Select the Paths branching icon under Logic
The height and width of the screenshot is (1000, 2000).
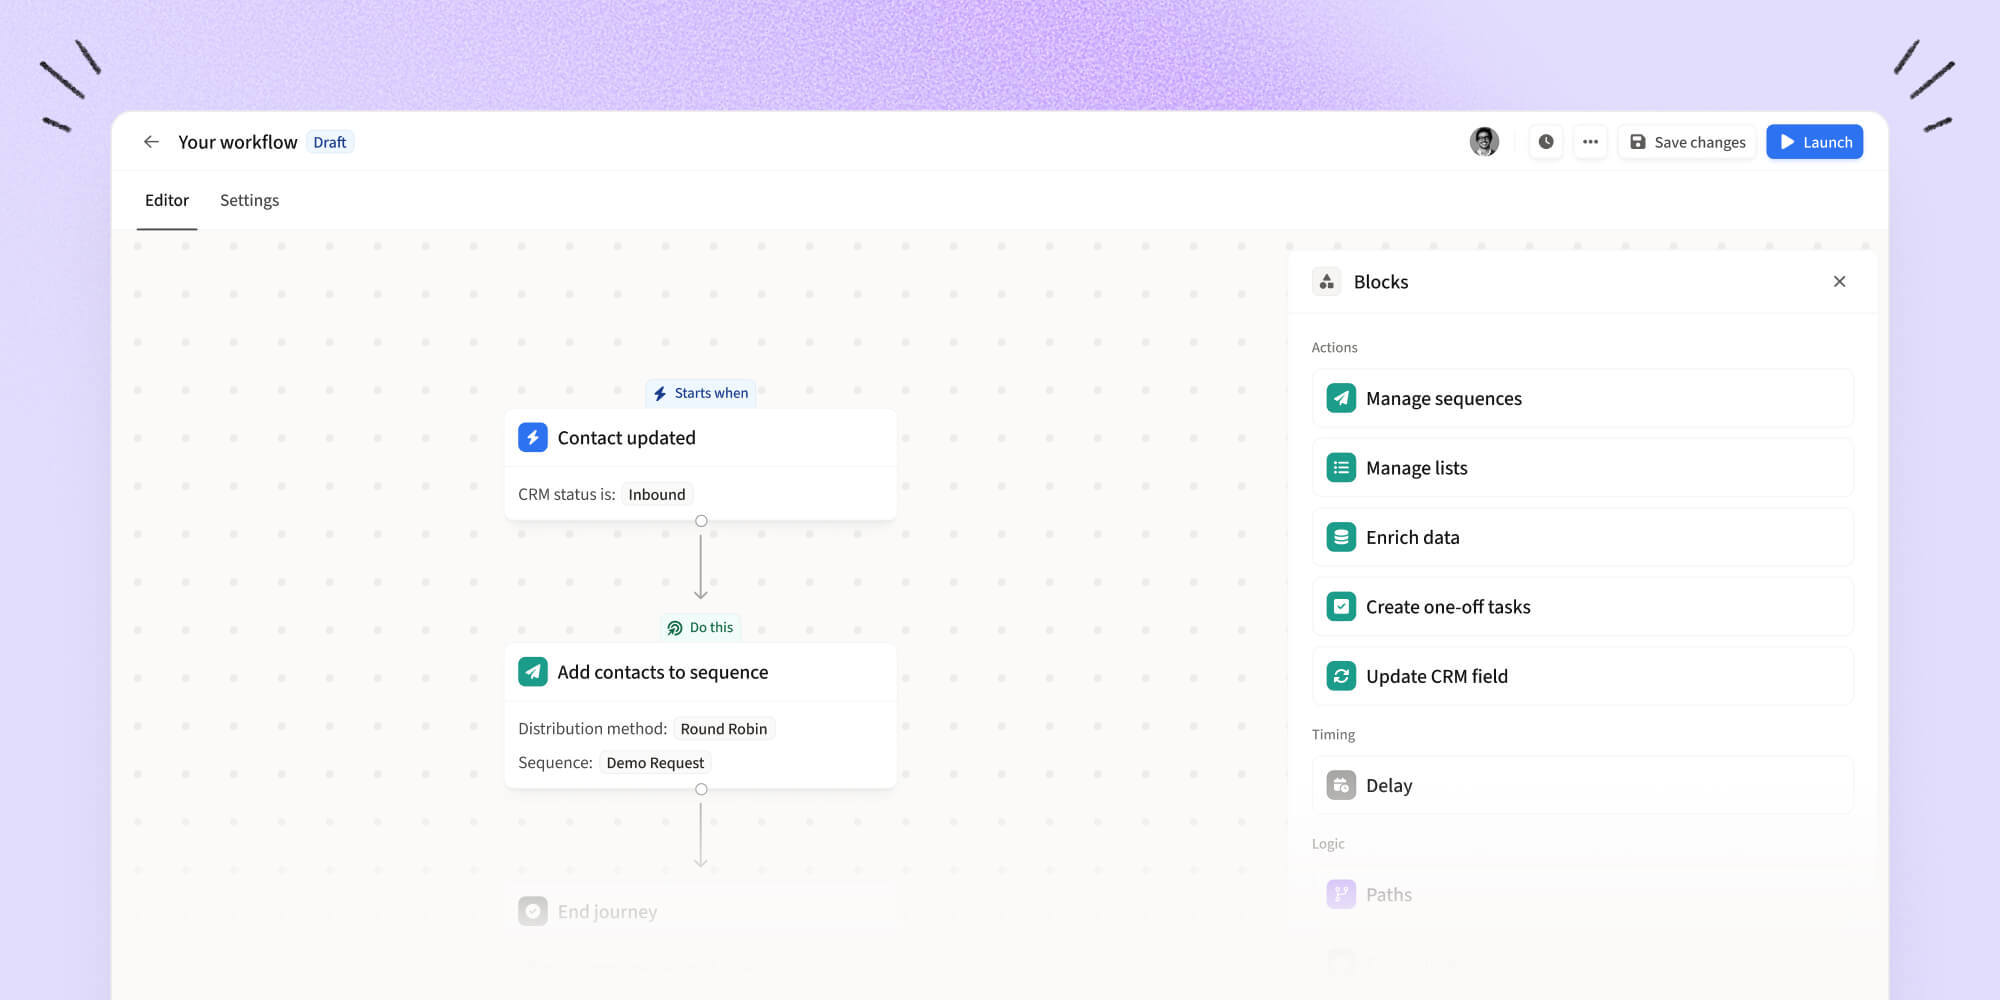pos(1340,893)
